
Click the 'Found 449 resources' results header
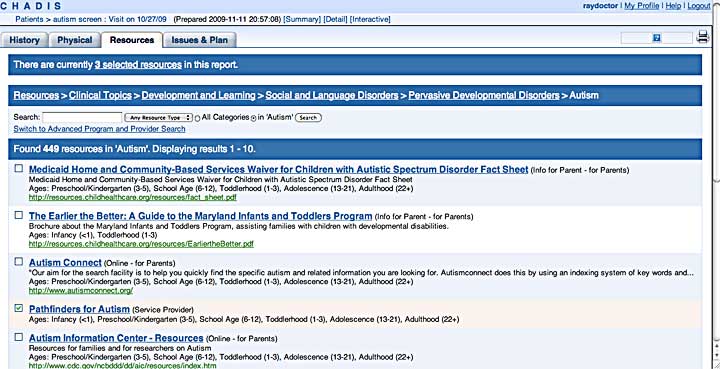[x=355, y=149]
